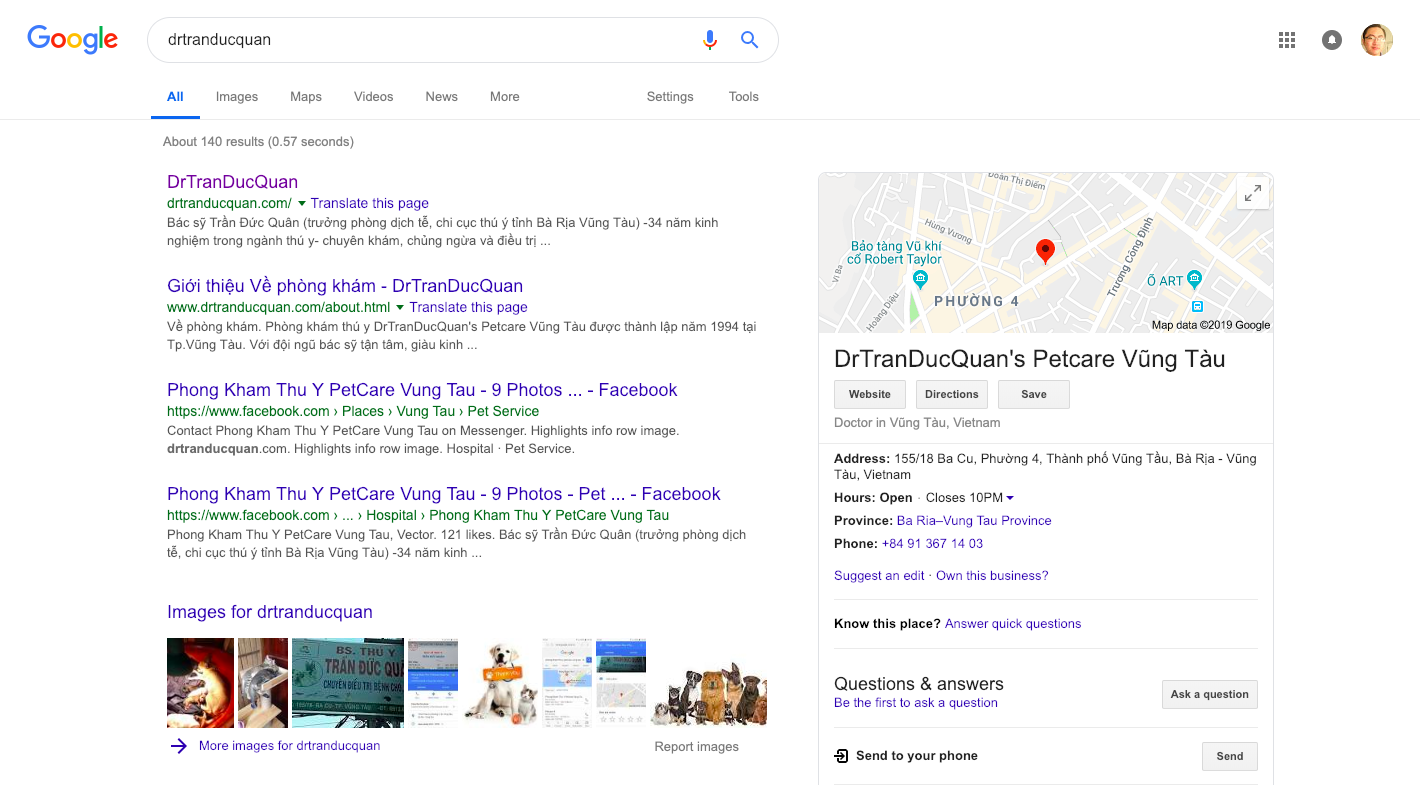This screenshot has width=1420, height=785.
Task: Open the Google apps grid
Action: (1287, 40)
